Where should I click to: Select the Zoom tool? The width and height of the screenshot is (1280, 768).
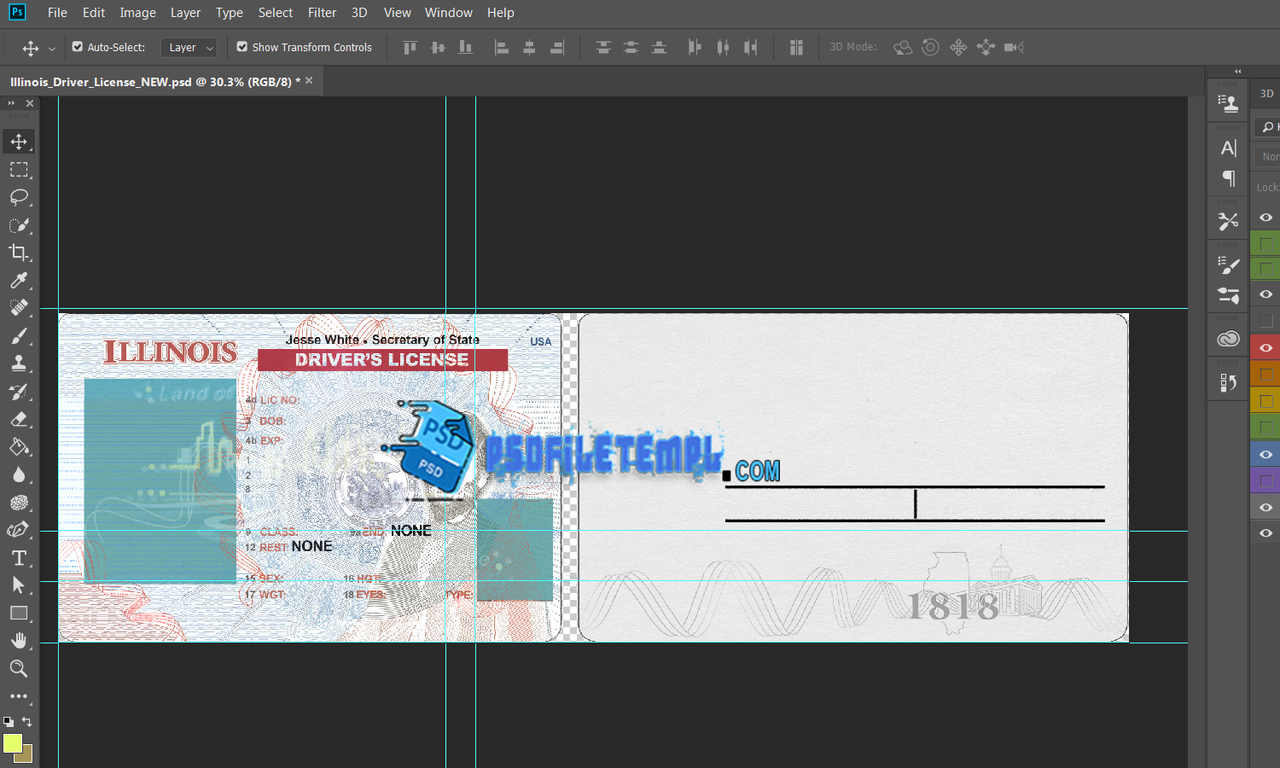click(x=19, y=668)
